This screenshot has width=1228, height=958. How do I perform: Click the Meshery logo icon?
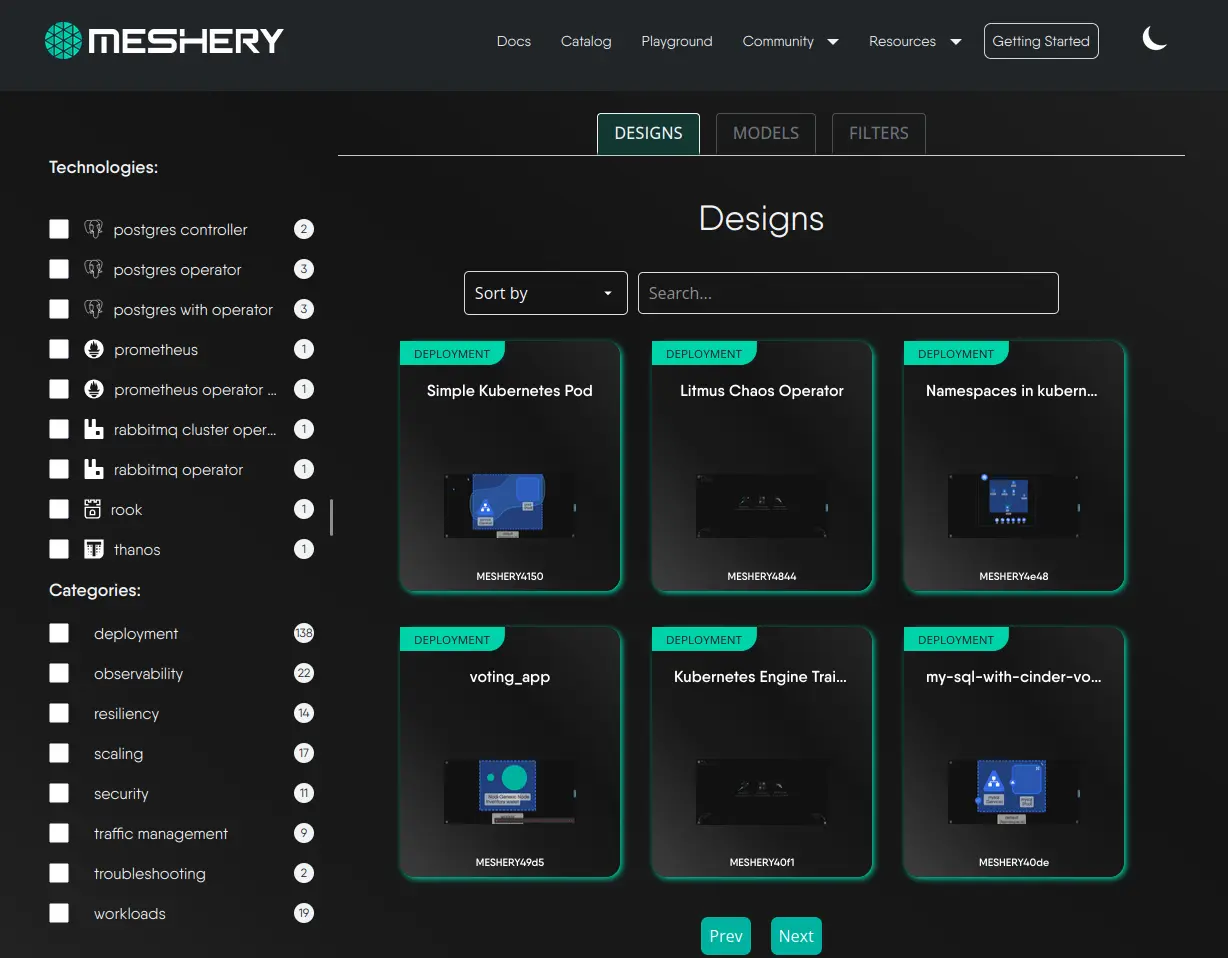tap(63, 41)
